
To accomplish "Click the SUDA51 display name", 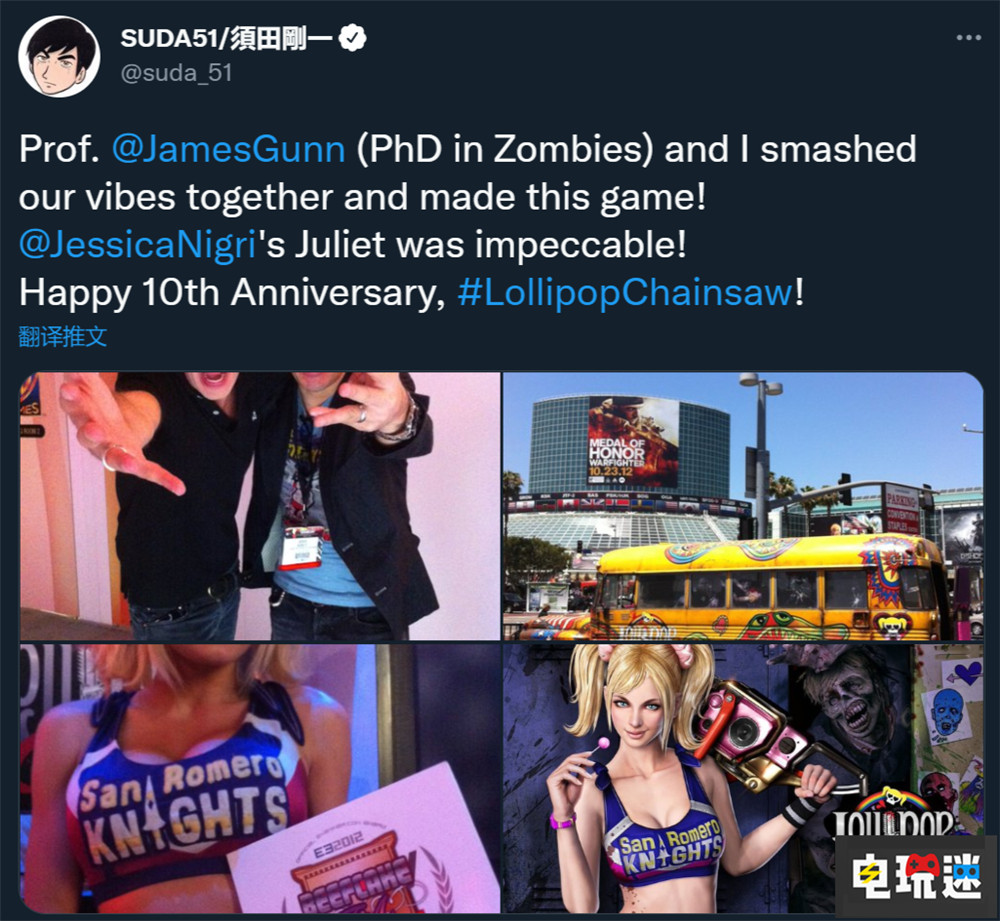I will (x=226, y=38).
